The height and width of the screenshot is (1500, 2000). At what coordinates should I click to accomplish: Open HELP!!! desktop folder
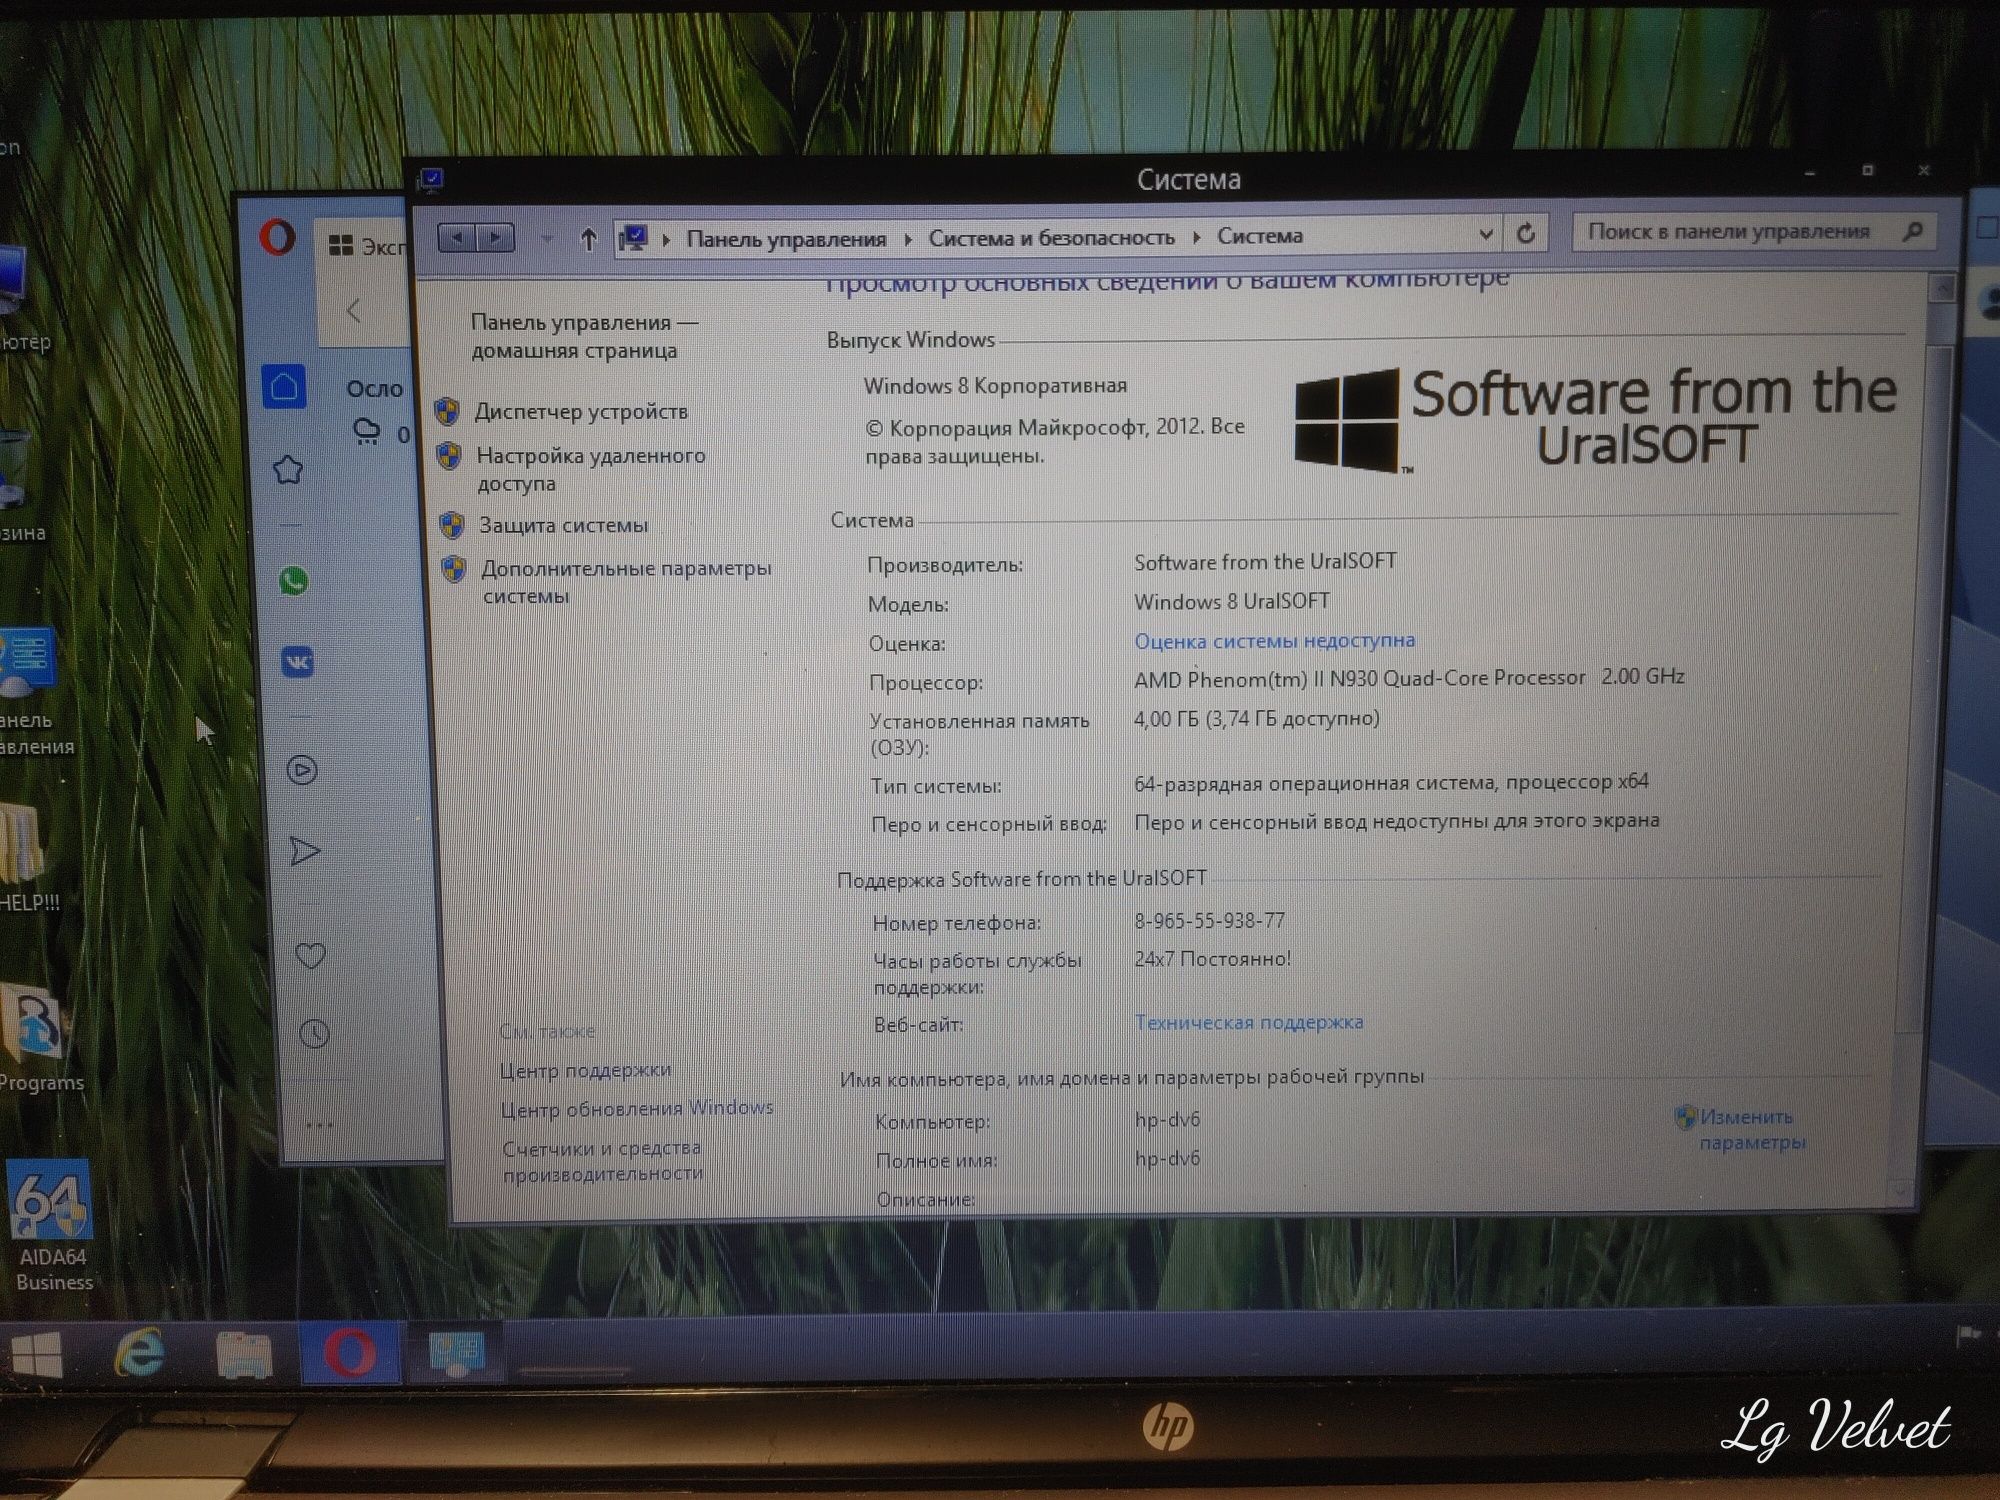[28, 858]
